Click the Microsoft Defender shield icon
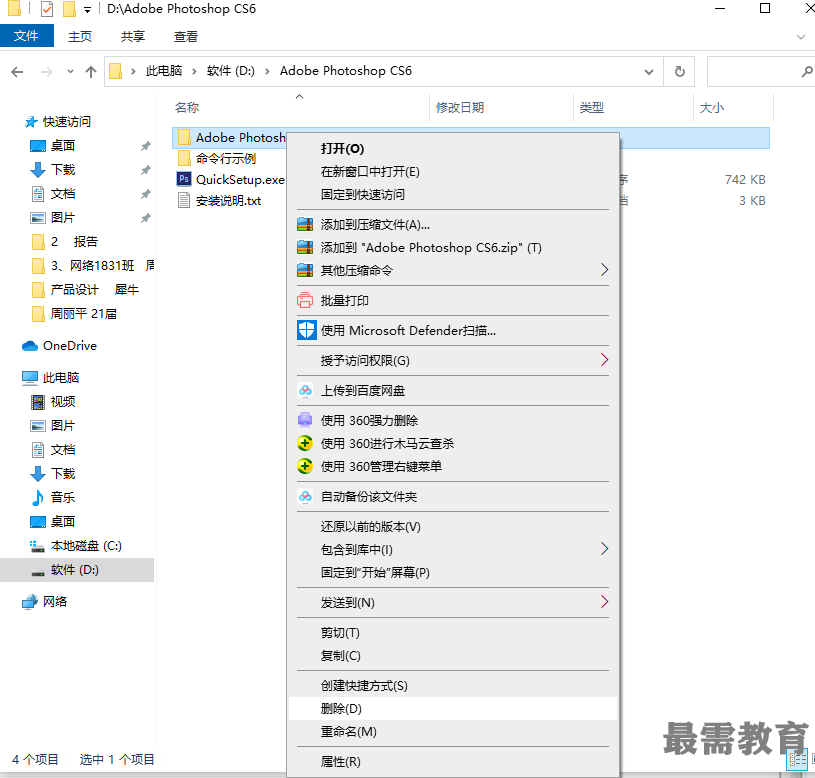The width and height of the screenshot is (815, 778). click(306, 330)
